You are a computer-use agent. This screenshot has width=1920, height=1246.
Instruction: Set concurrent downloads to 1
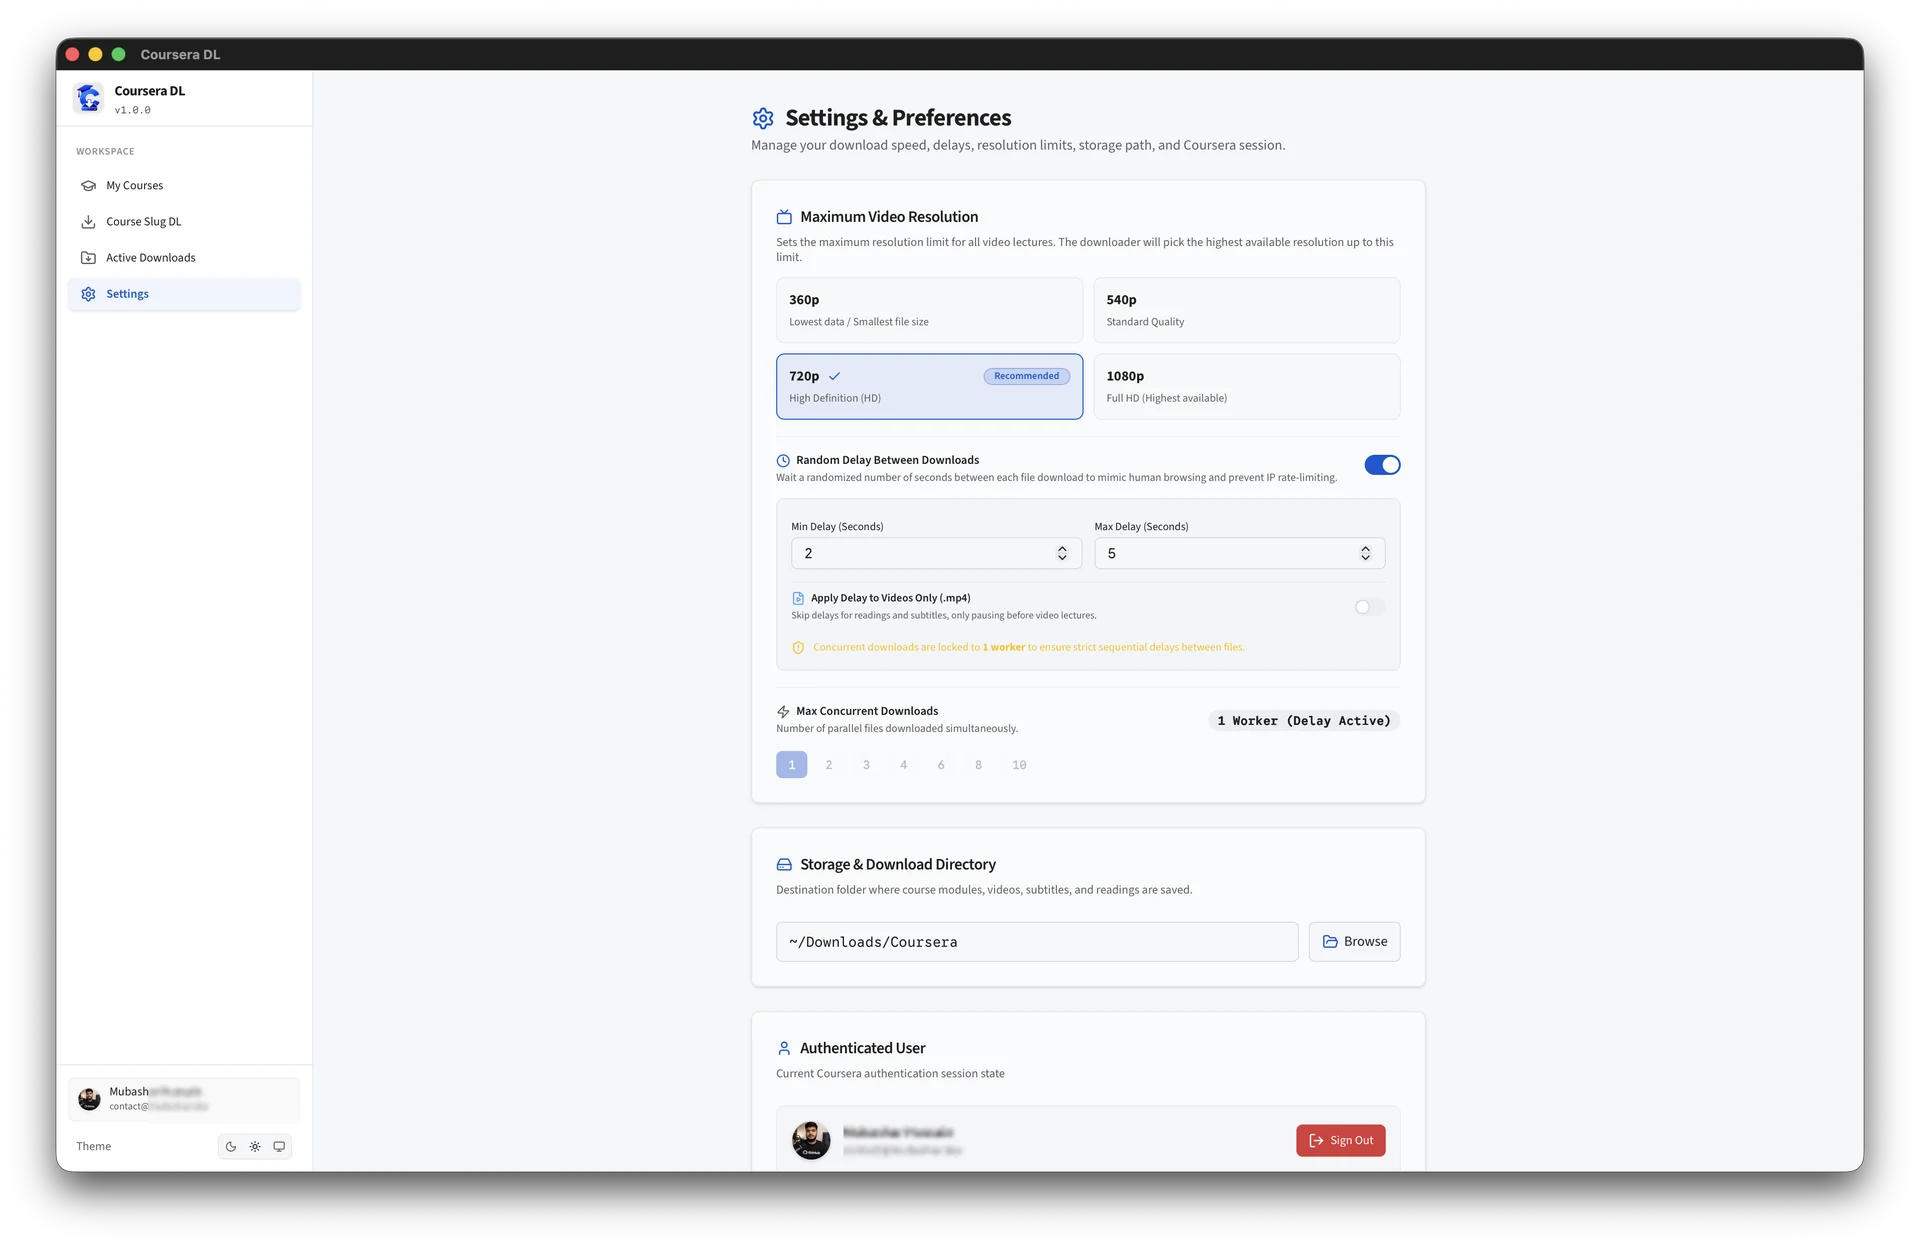791,765
